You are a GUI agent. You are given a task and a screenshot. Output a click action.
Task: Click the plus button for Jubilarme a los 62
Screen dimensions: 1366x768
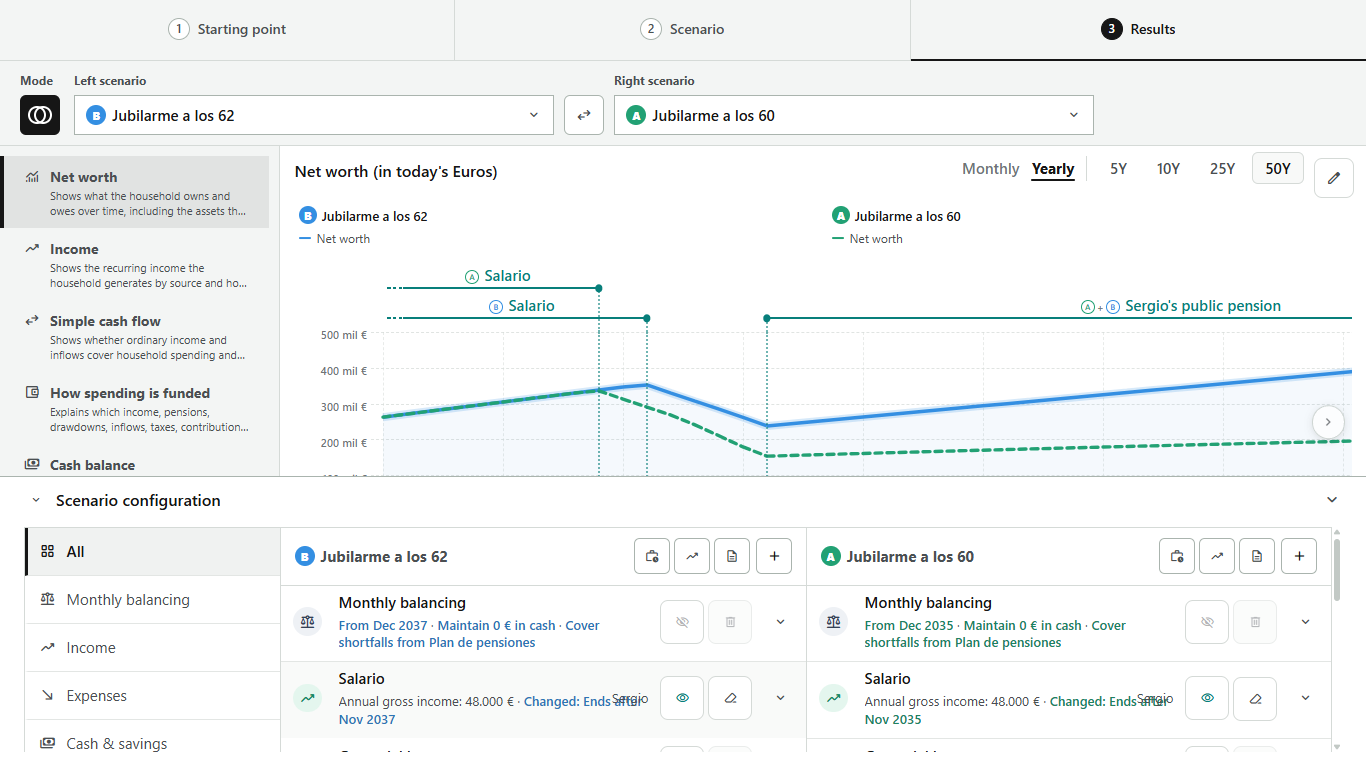coord(774,556)
